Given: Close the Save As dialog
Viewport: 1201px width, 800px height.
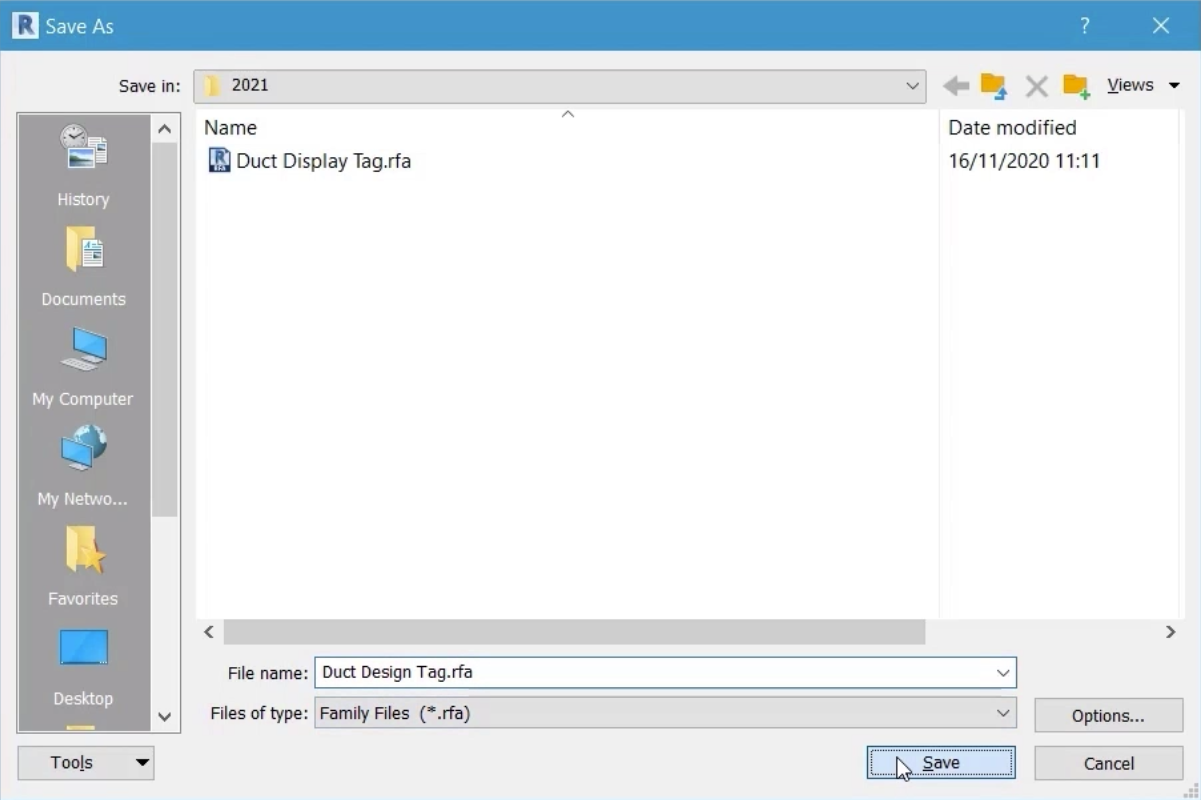Looking at the screenshot, I should [x=1161, y=26].
